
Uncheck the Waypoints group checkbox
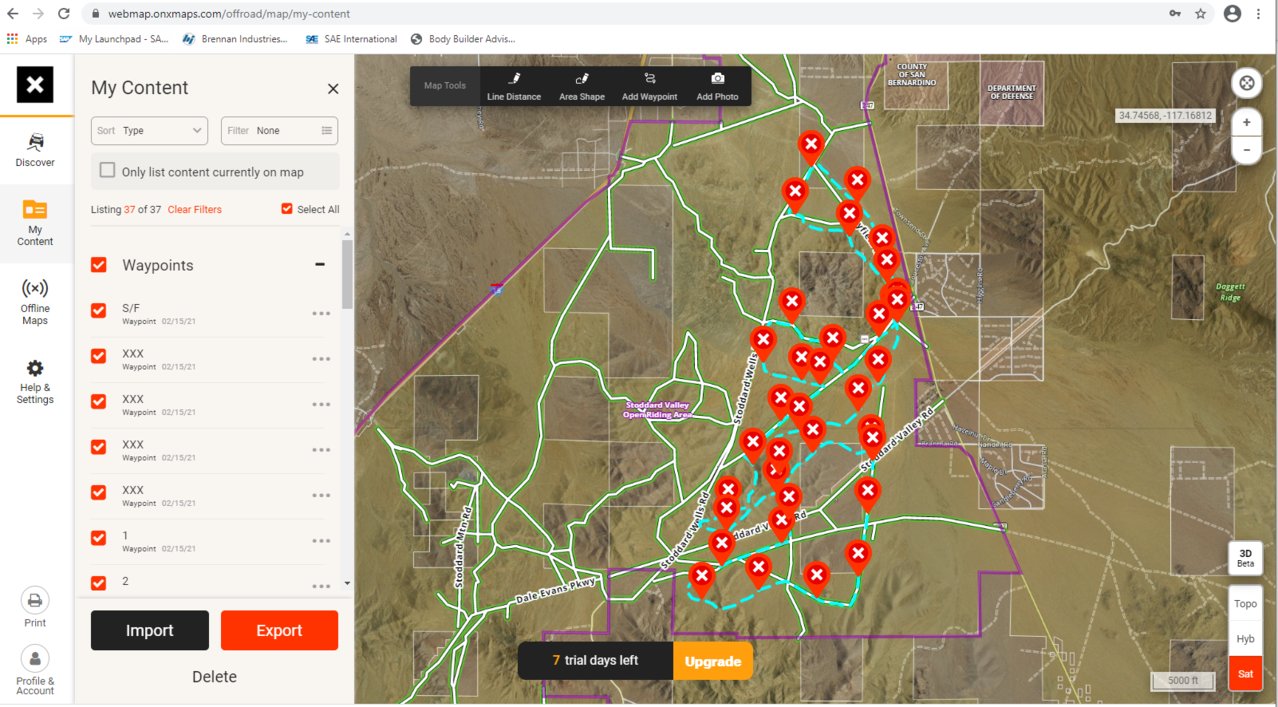point(99,265)
